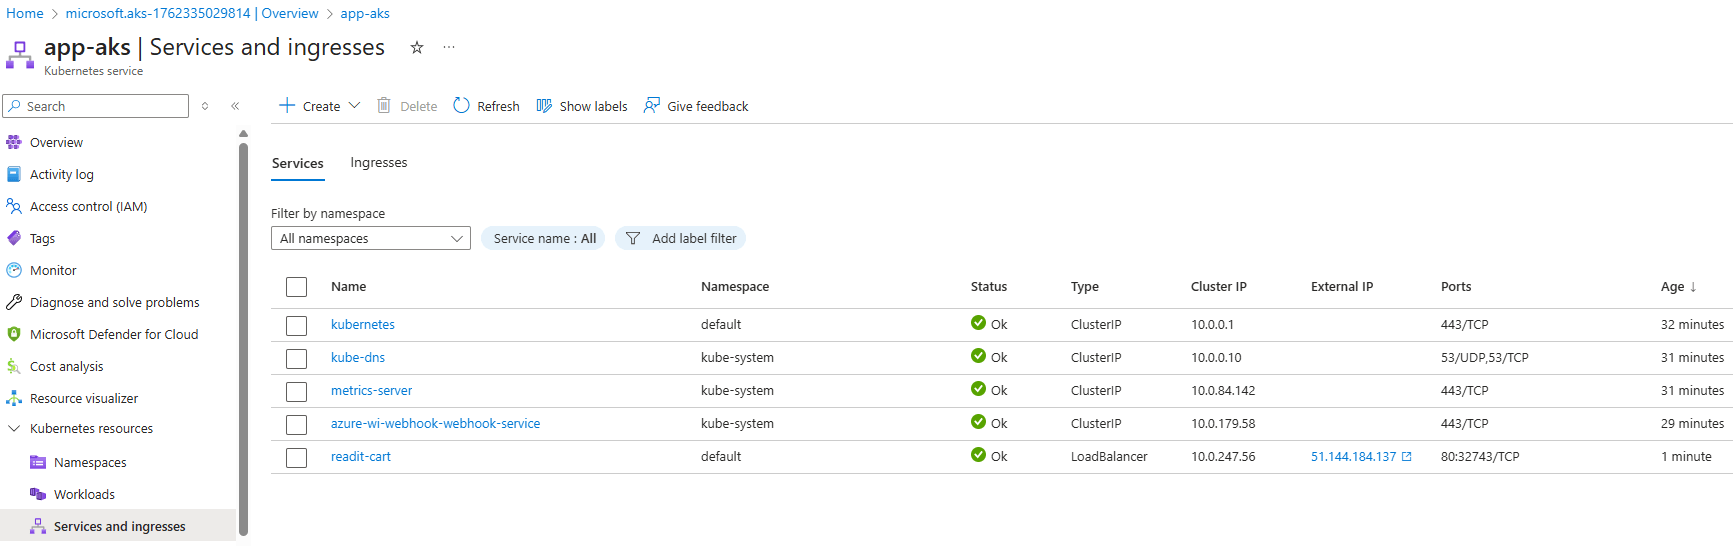Screen dimensions: 1733x546
Task: Click the Refresh icon in the toolbar
Action: (x=461, y=106)
